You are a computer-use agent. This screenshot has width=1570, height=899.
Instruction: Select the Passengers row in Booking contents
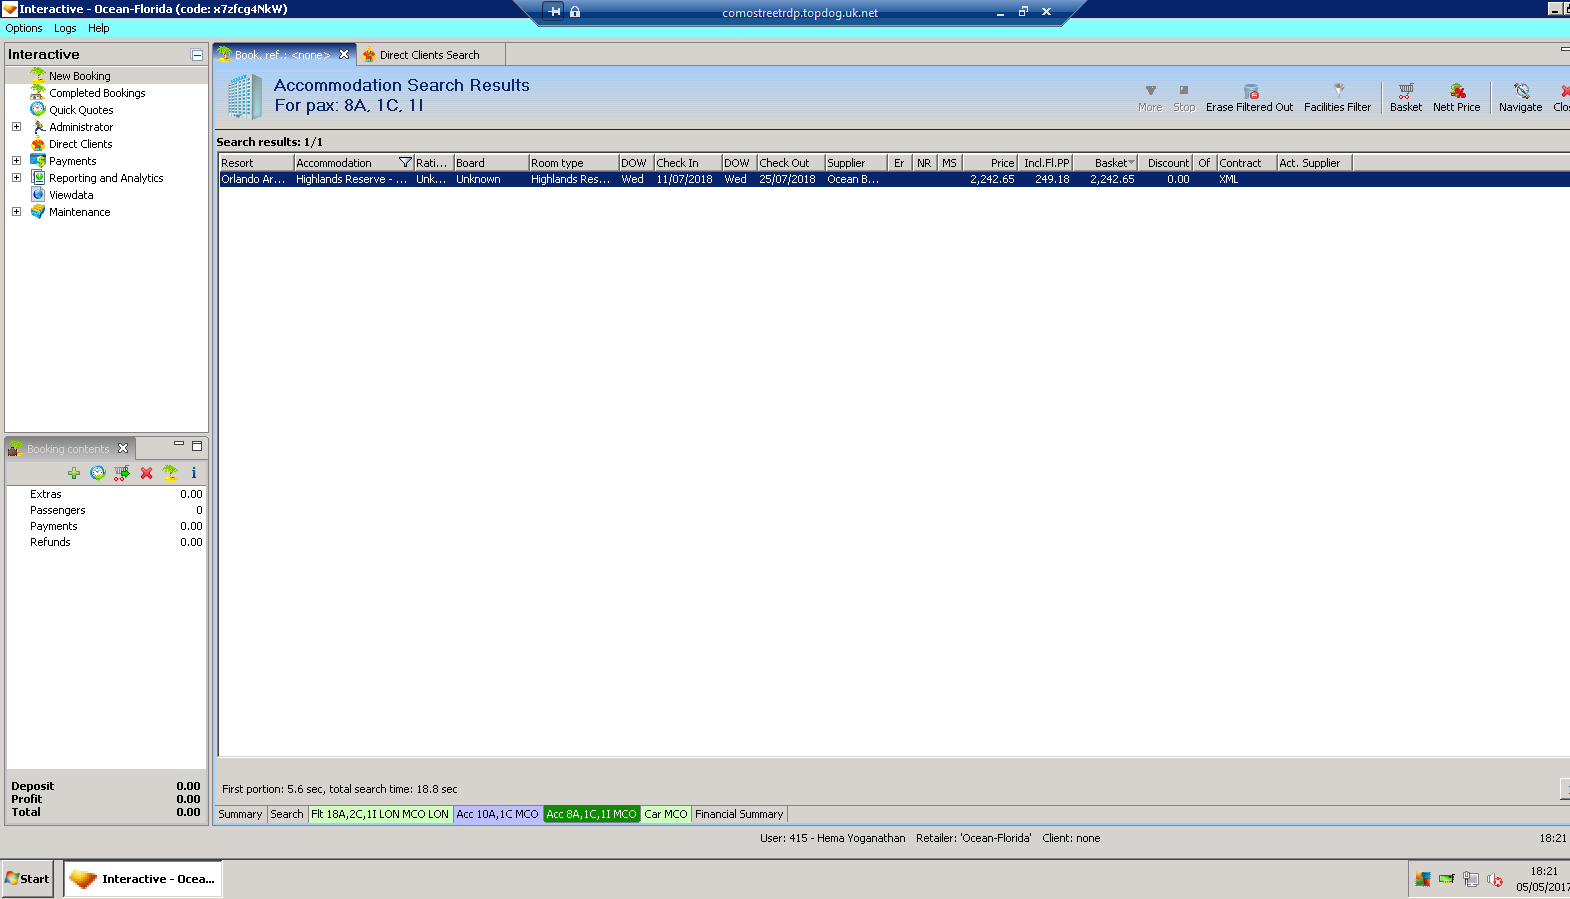point(106,510)
